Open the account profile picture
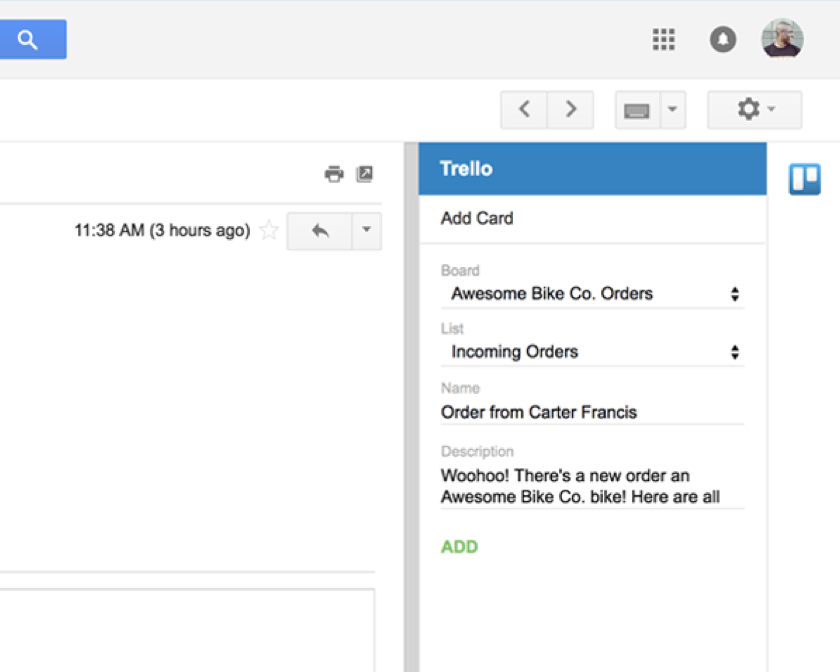 [x=782, y=39]
